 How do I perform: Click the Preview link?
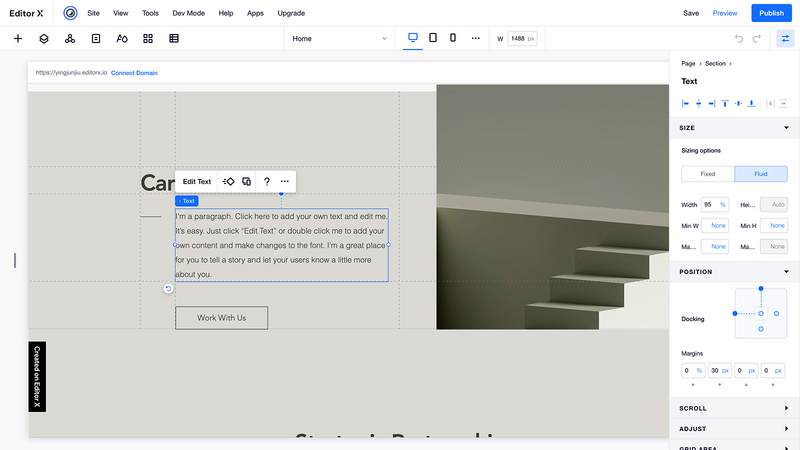coord(724,13)
